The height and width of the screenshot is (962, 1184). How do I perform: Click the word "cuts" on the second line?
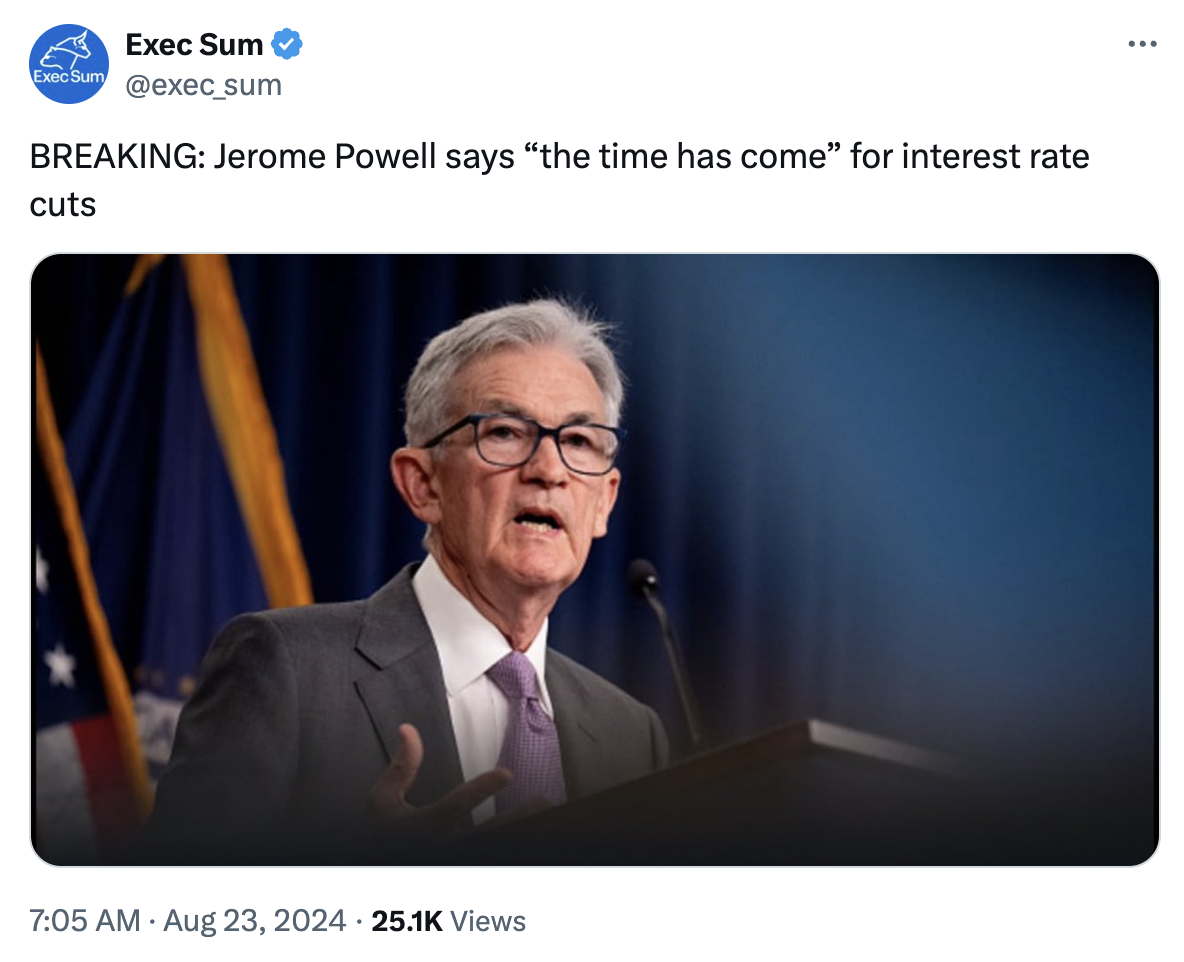[63, 203]
